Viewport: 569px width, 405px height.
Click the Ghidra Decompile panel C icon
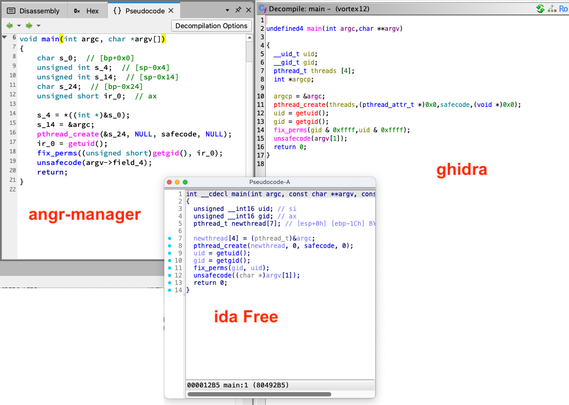263,9
